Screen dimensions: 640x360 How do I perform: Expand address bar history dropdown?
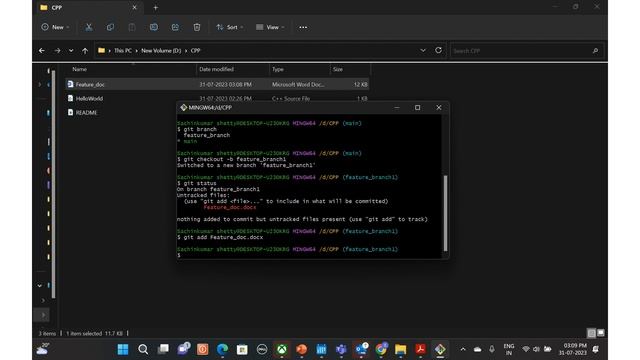[423, 50]
